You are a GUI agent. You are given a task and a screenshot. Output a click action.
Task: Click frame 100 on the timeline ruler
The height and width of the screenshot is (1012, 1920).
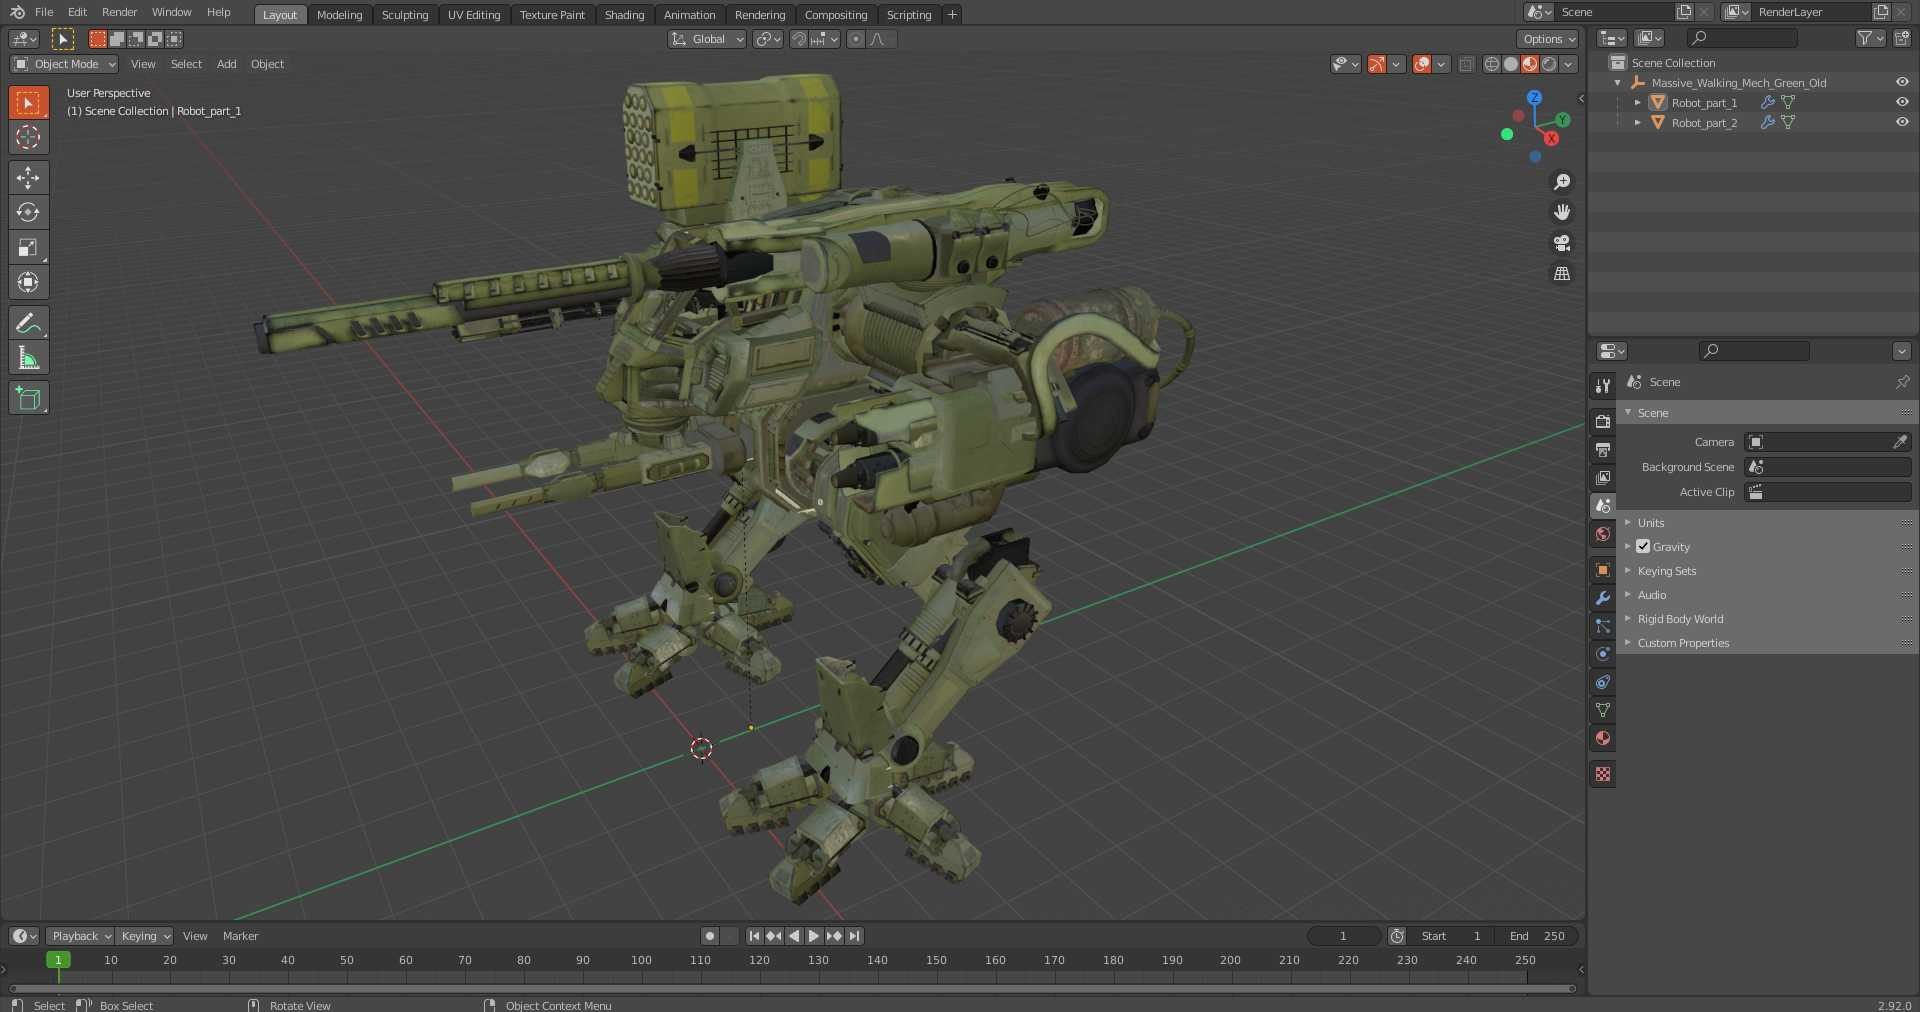tap(641, 960)
